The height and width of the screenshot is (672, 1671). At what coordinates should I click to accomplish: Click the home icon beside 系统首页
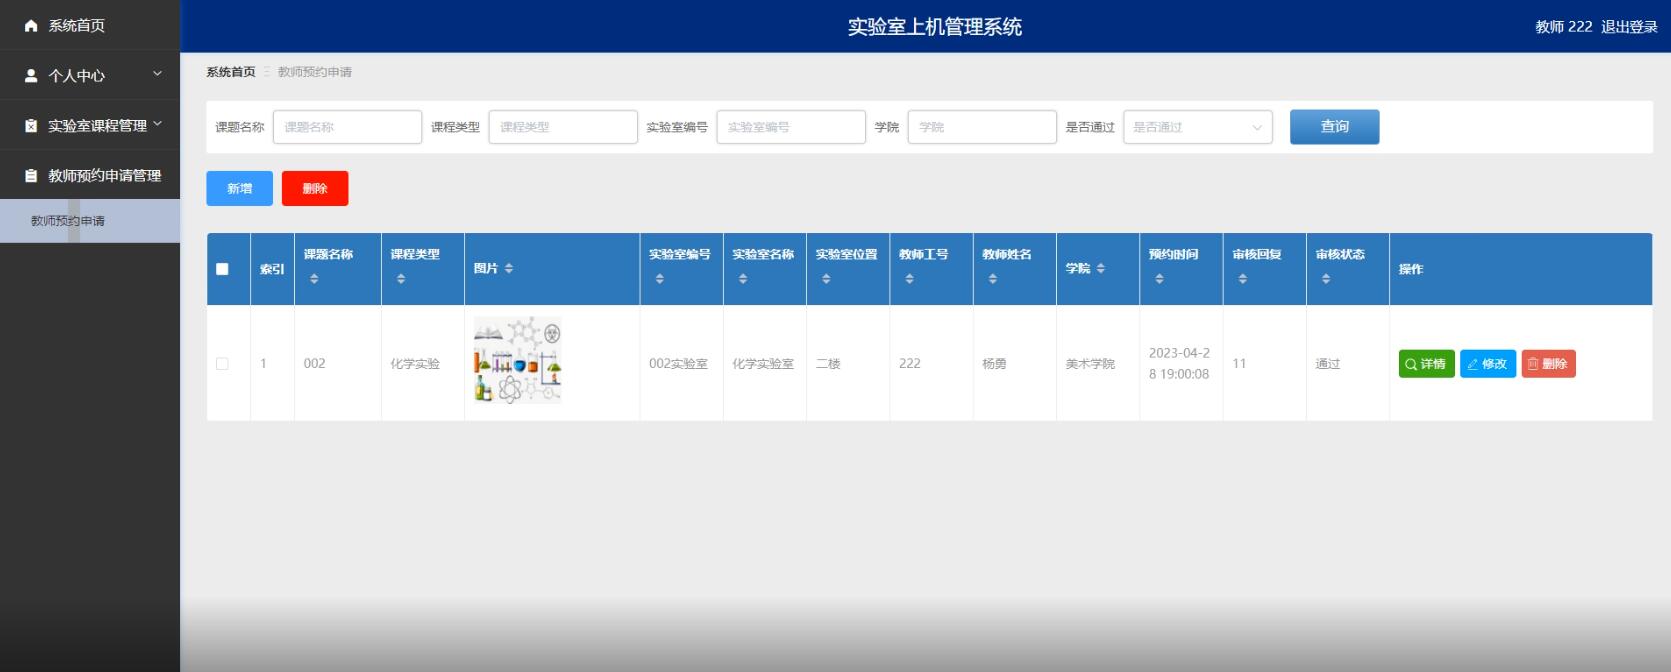coord(31,26)
